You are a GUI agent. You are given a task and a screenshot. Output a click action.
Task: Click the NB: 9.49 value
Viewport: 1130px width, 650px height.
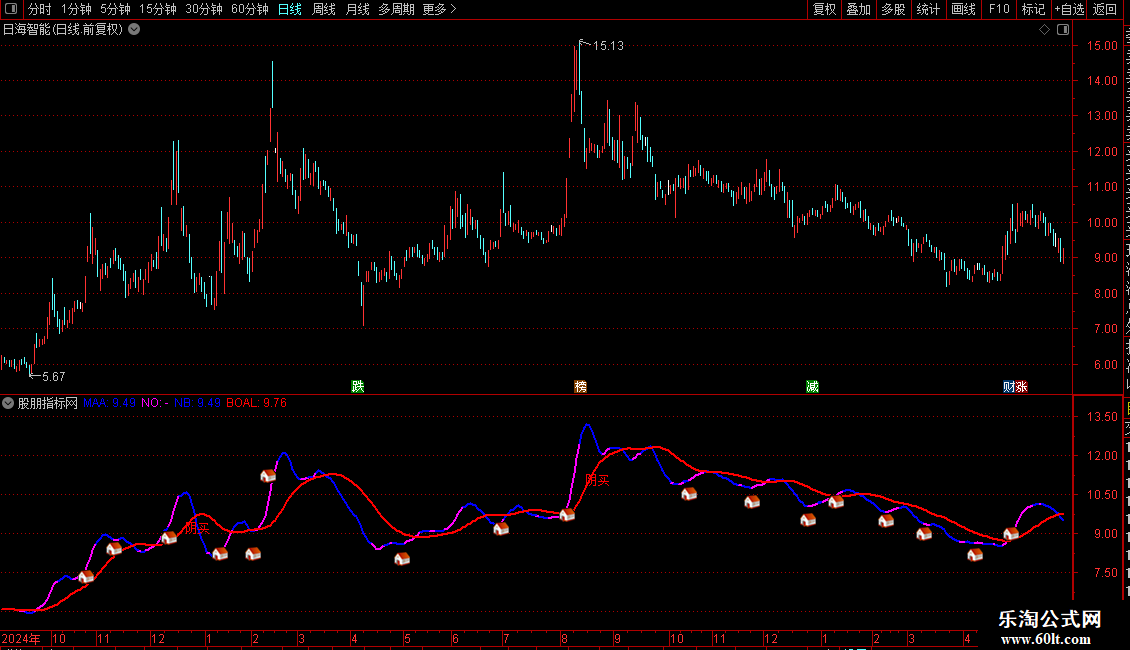(197, 403)
